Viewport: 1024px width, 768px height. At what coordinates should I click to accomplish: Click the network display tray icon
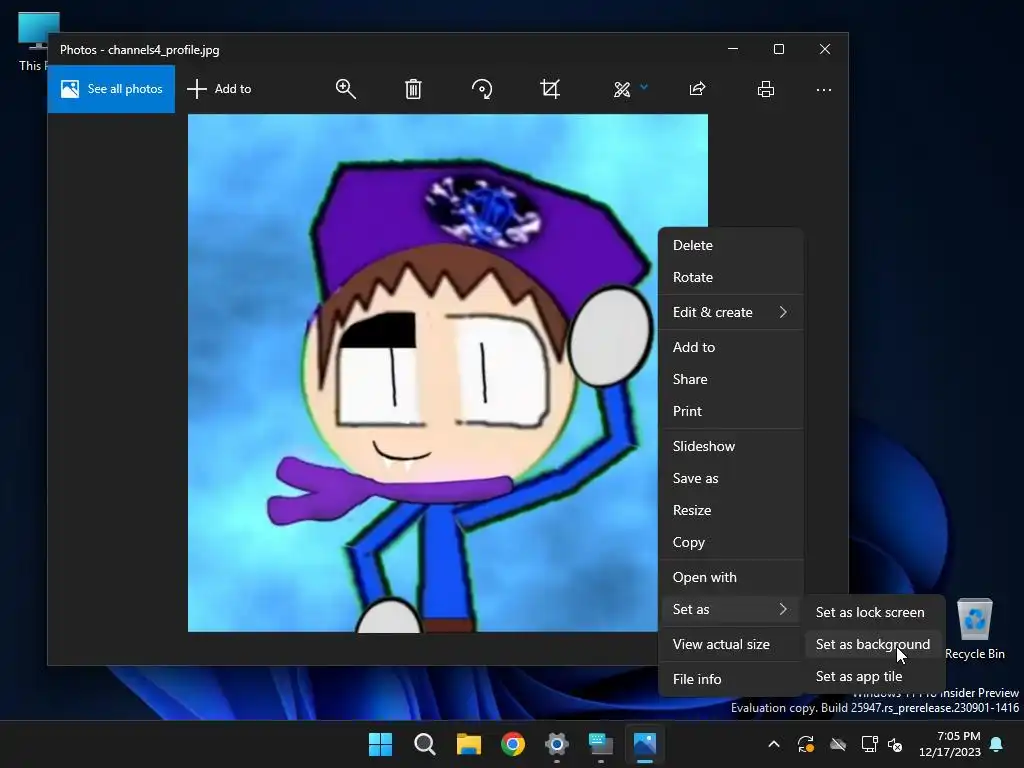[869, 744]
